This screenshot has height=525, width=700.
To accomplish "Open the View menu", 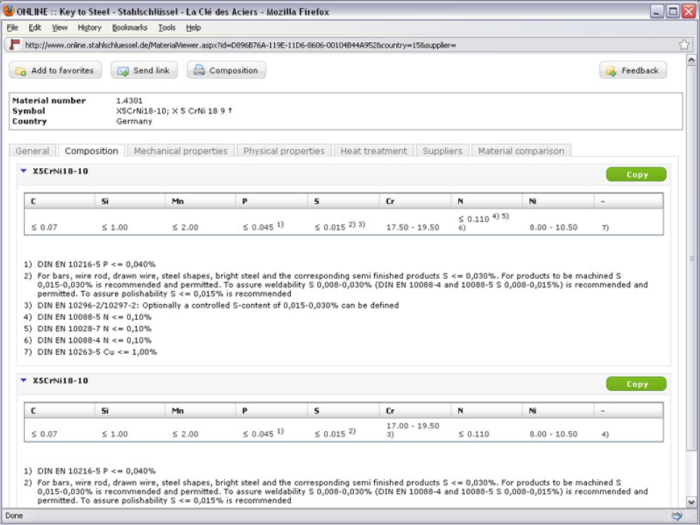I will 59,28.
